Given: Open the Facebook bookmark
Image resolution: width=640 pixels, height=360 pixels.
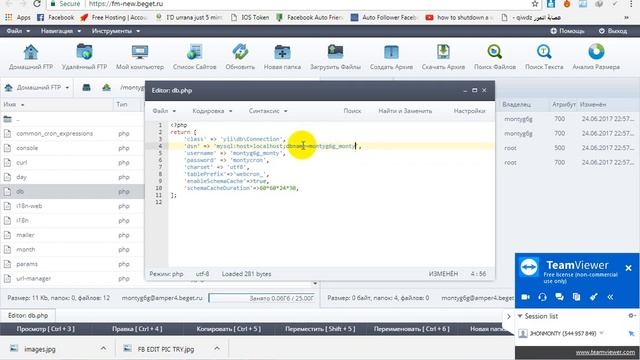Looking at the screenshot, I should pos(56,18).
